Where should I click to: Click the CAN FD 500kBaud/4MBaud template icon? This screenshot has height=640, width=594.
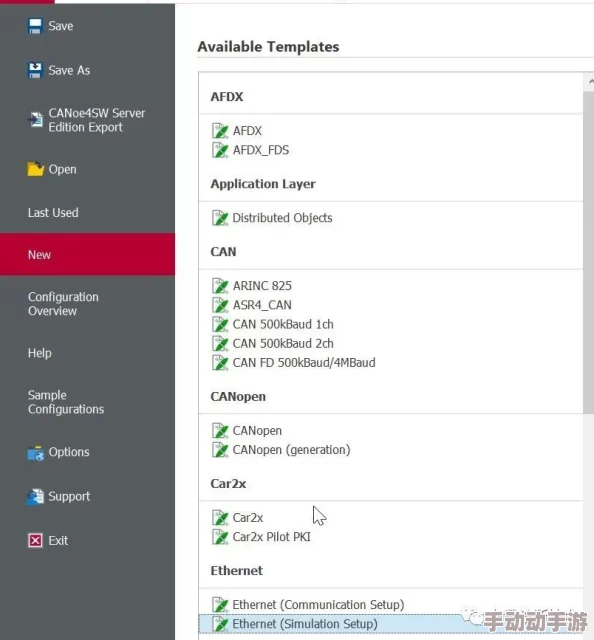coord(220,362)
